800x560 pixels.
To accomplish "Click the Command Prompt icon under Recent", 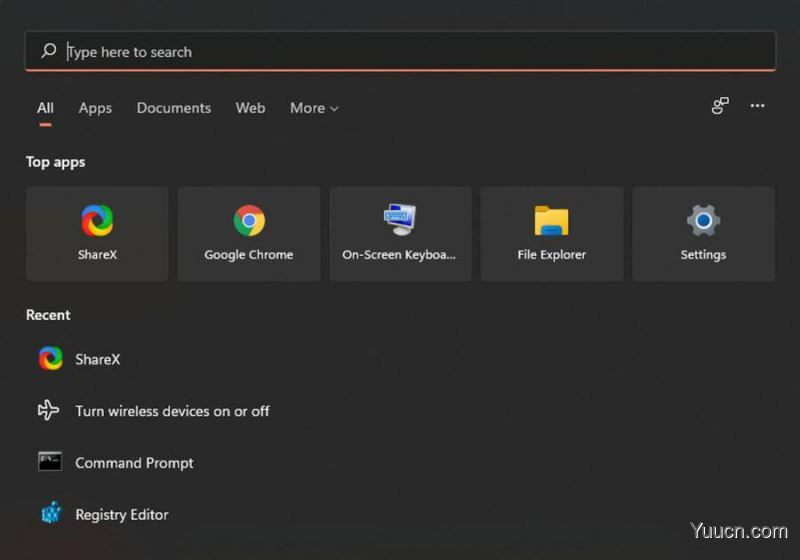I will point(50,462).
